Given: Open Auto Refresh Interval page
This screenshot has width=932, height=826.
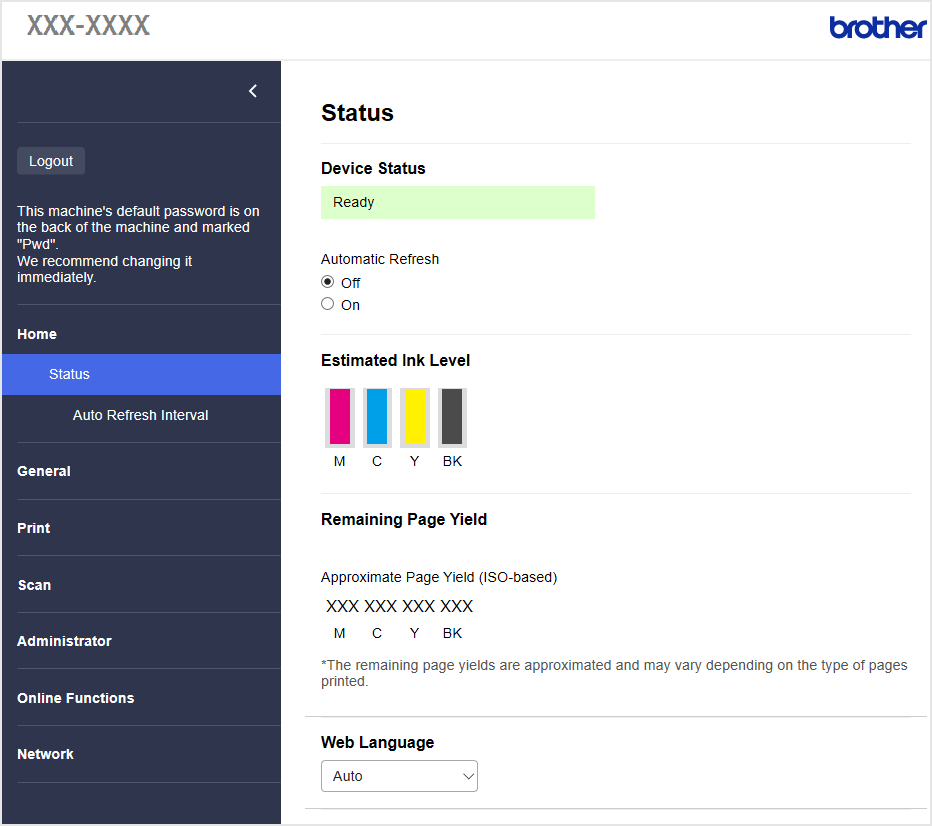Looking at the screenshot, I should click(x=140, y=415).
